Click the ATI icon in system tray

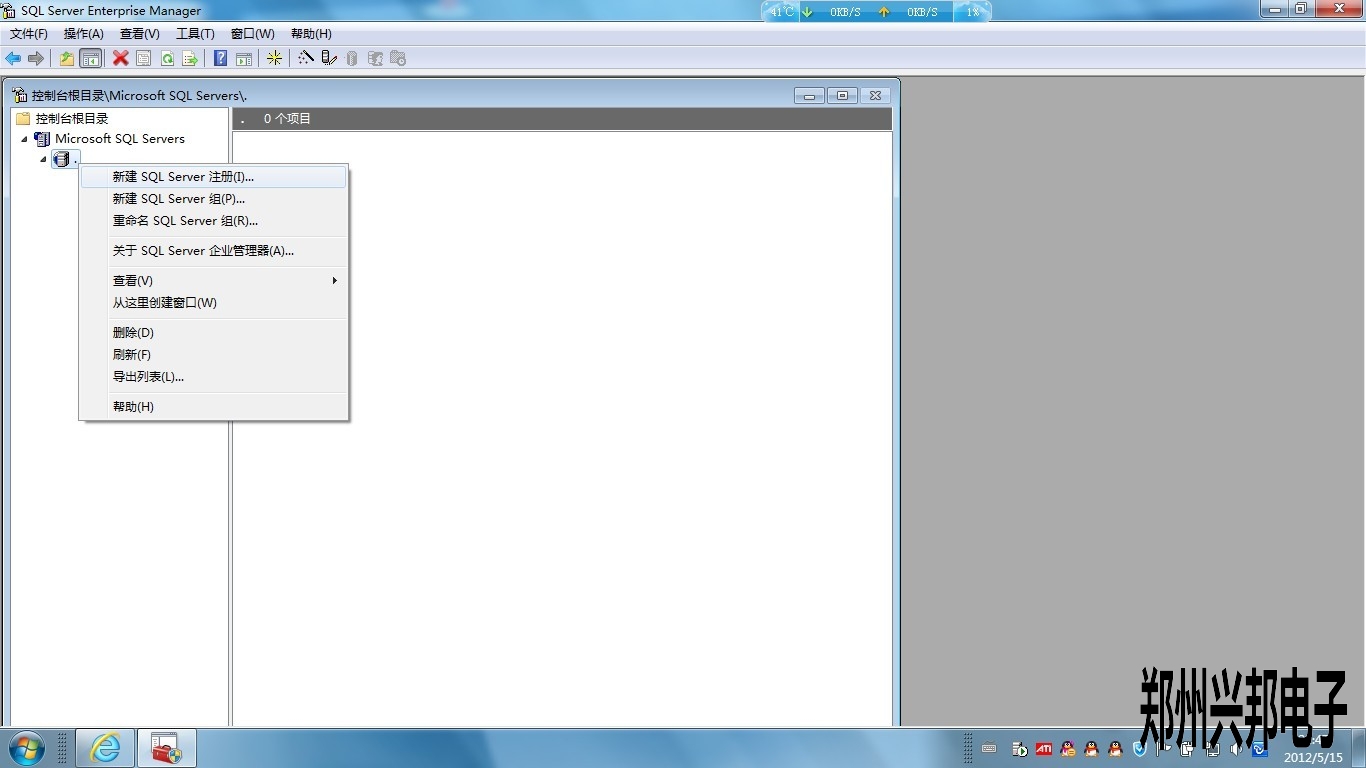[x=1043, y=749]
